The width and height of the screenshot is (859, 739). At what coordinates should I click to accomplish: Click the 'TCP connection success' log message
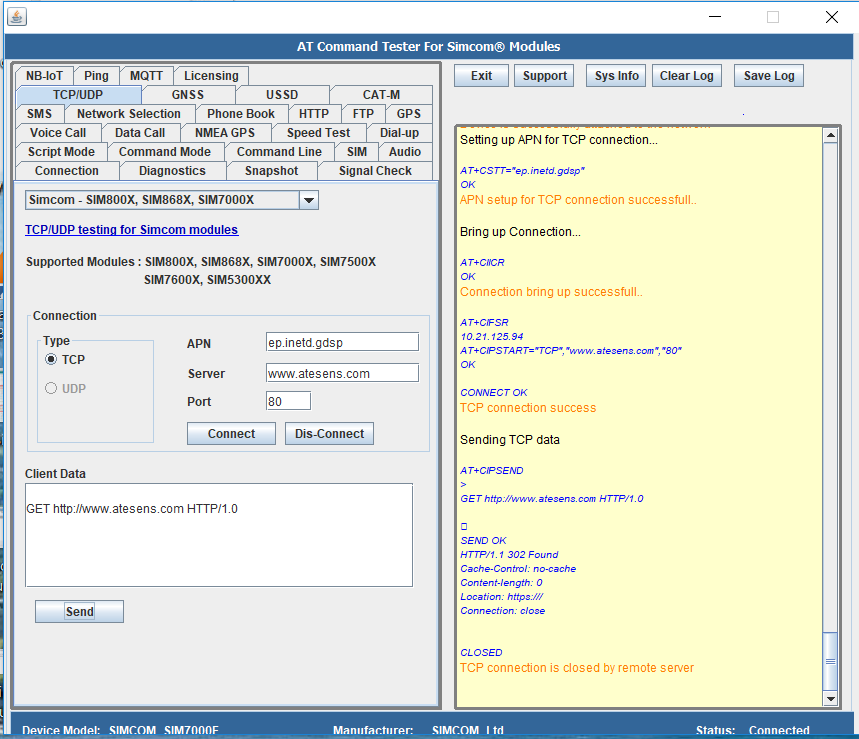point(528,408)
